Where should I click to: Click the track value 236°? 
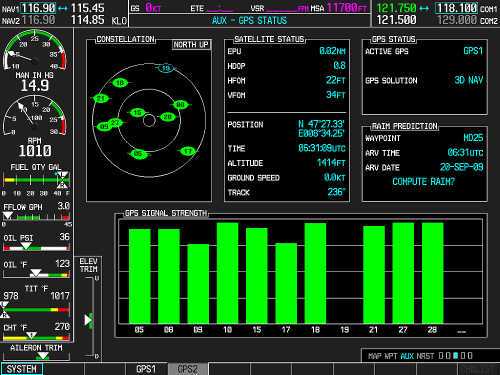[336, 192]
